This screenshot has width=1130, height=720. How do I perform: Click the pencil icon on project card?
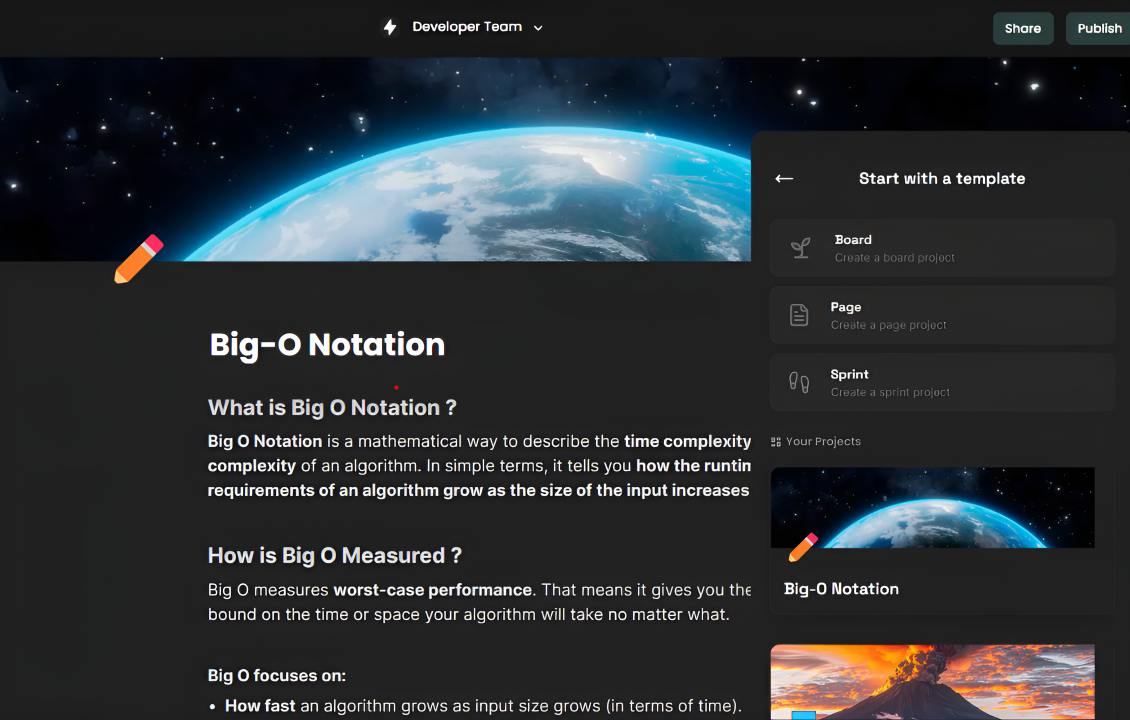coord(803,548)
